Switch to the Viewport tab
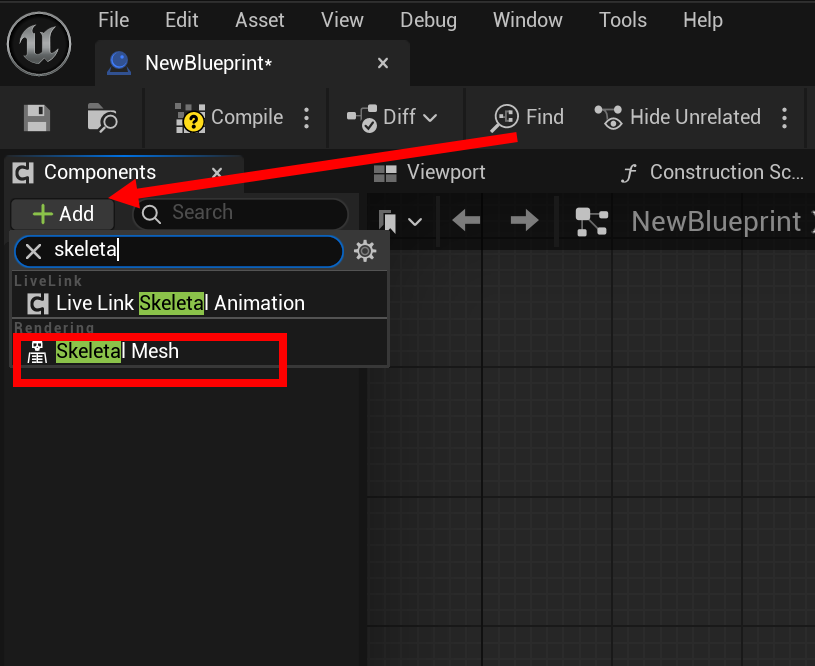Screen dimensions: 815x666 coord(429,172)
